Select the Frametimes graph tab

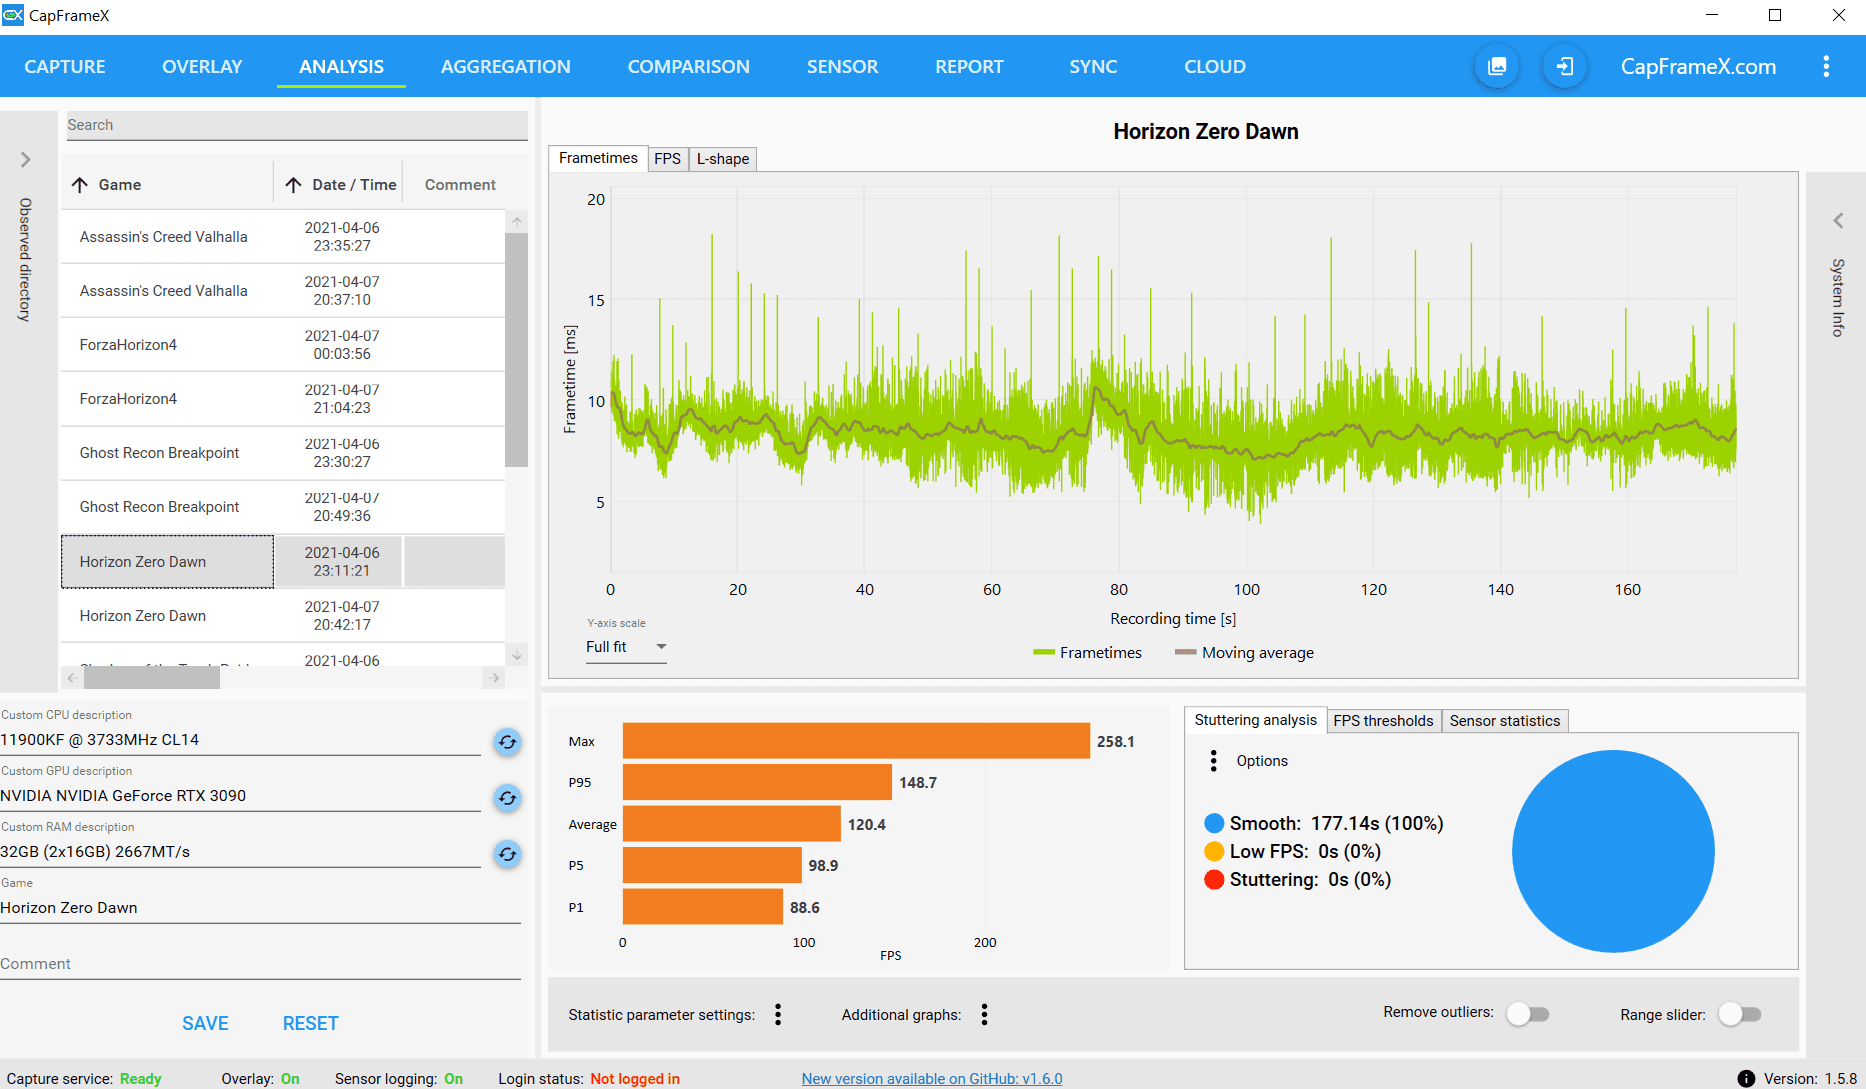coord(598,158)
